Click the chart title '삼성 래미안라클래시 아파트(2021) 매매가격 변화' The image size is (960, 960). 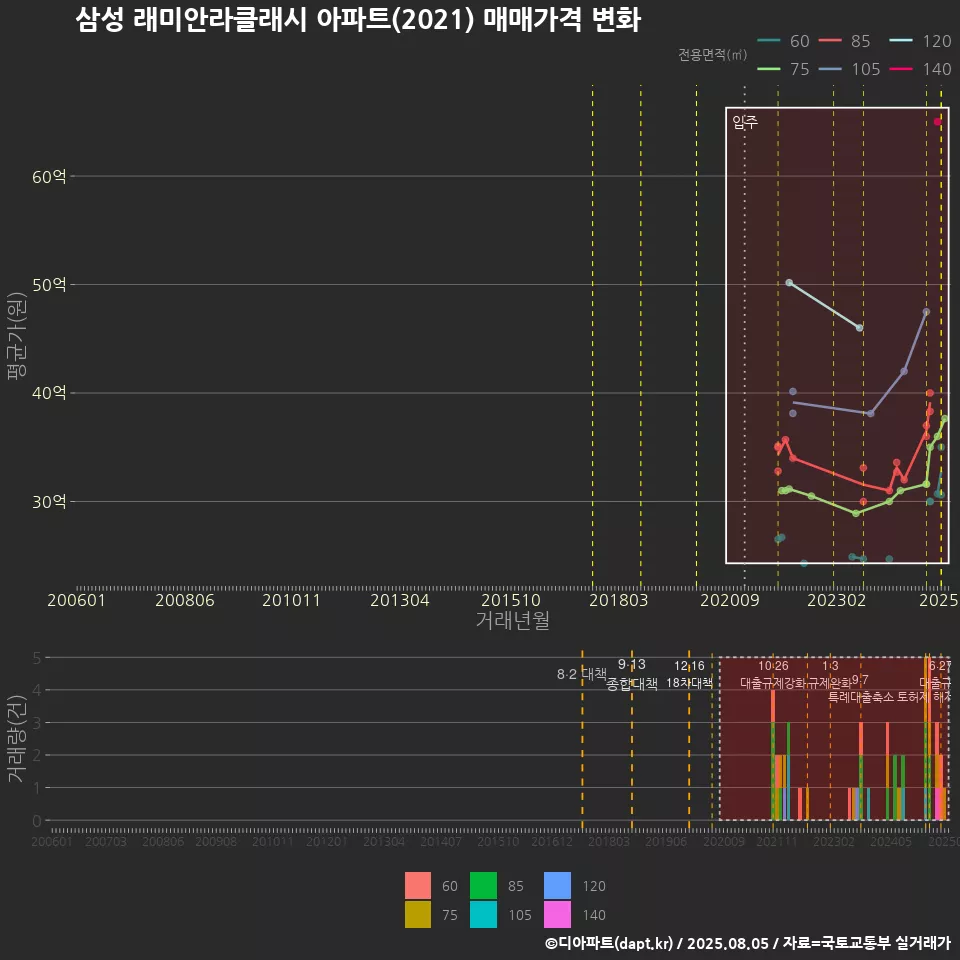pyautogui.click(x=358, y=19)
